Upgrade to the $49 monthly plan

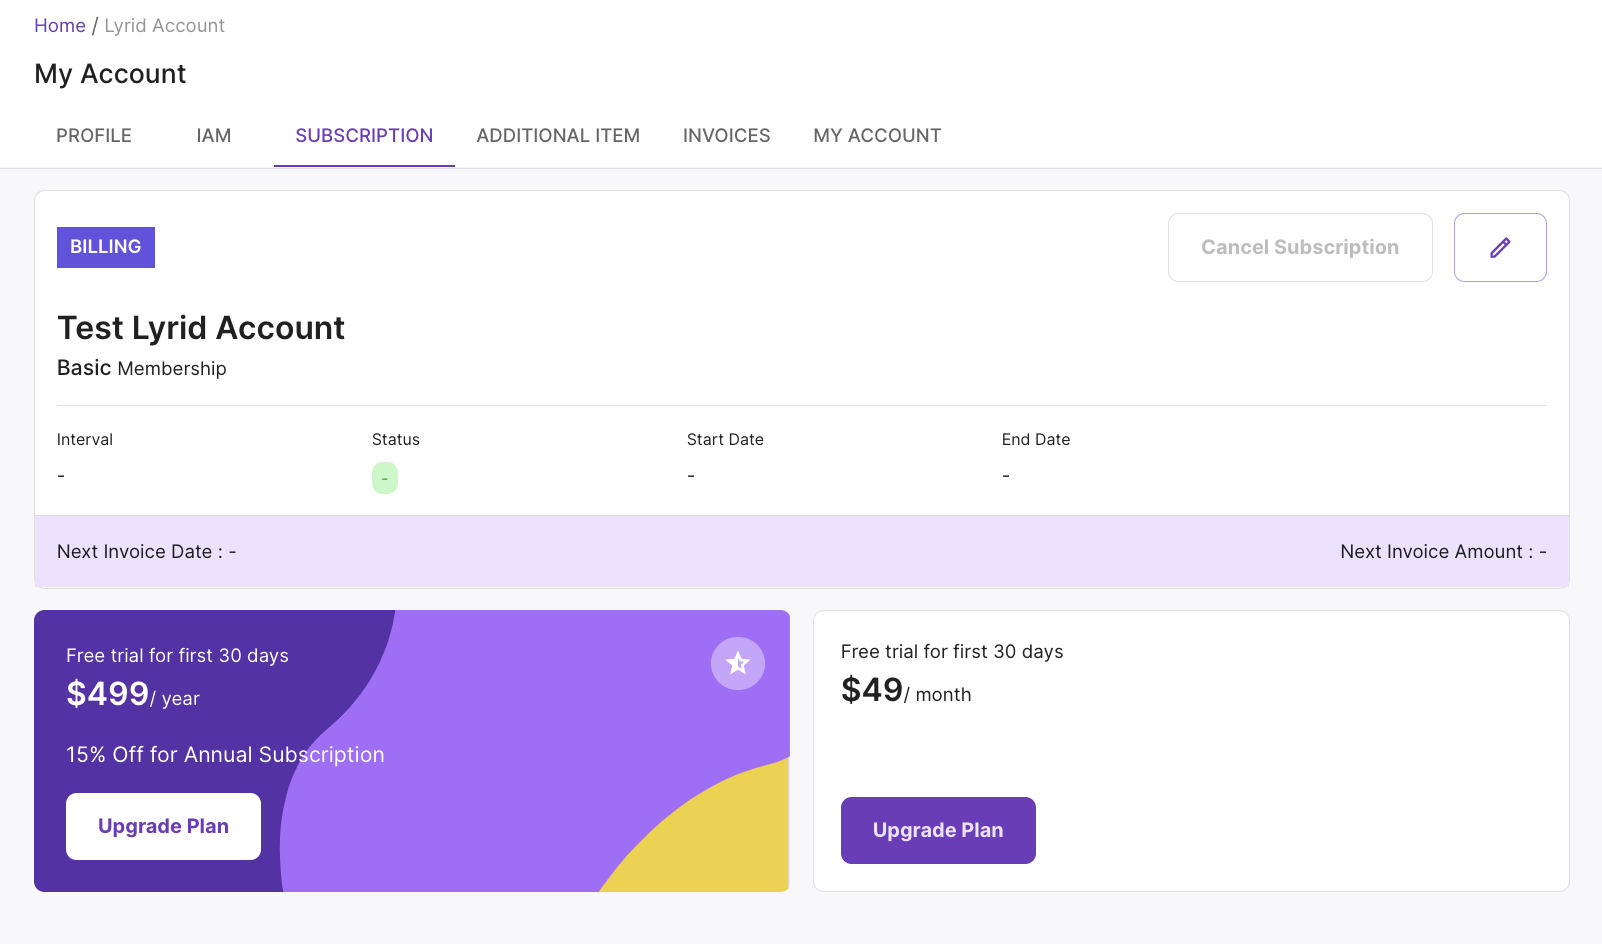pyautogui.click(x=937, y=830)
